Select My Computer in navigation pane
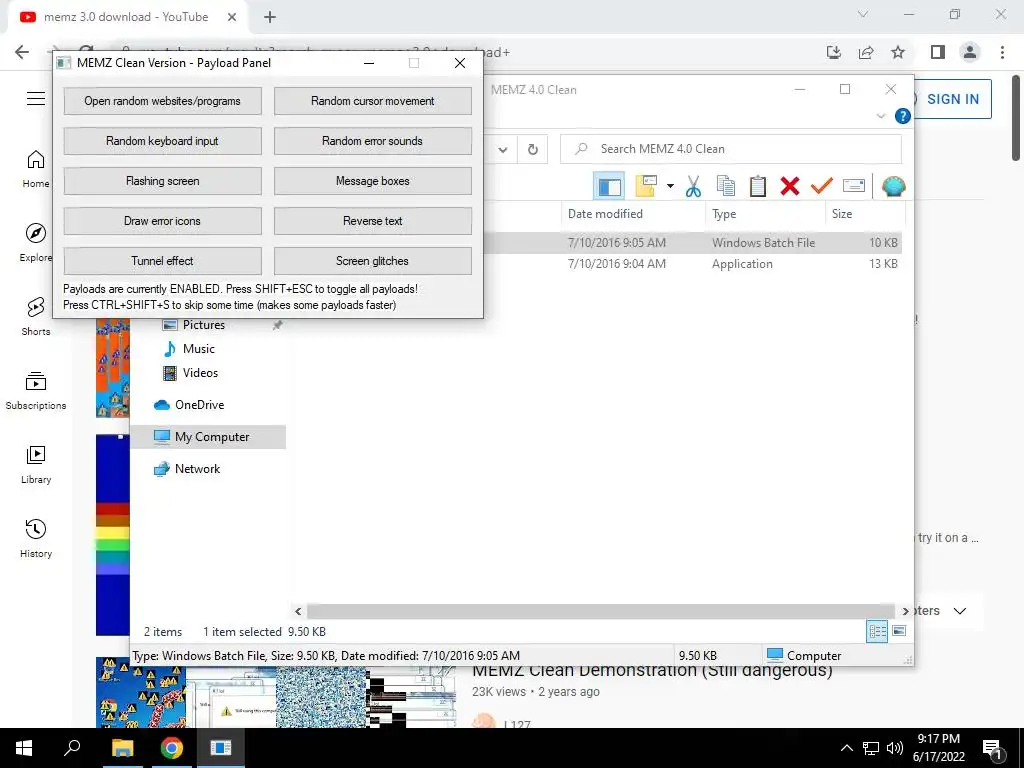Image resolution: width=1024 pixels, height=768 pixels. point(208,437)
